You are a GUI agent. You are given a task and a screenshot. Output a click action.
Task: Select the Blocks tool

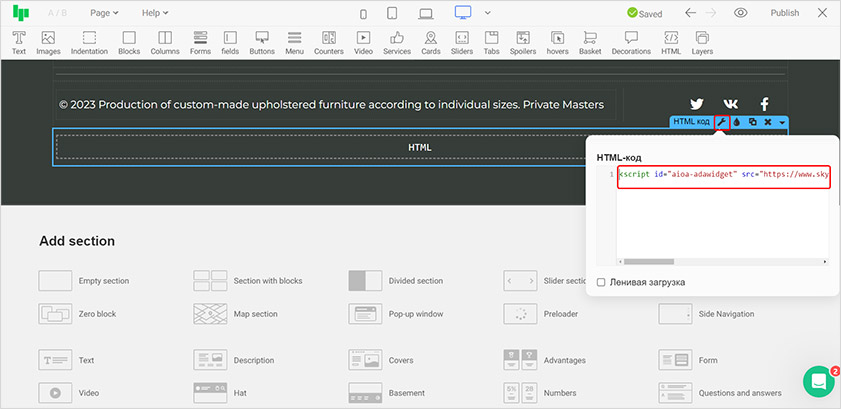pos(129,43)
